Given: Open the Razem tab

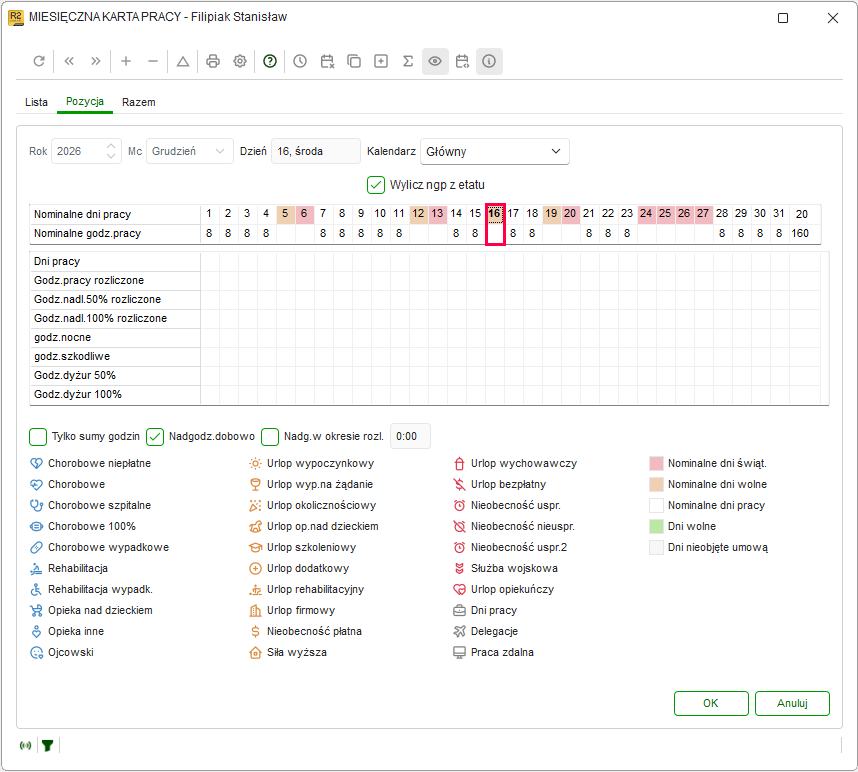Looking at the screenshot, I should tap(138, 102).
